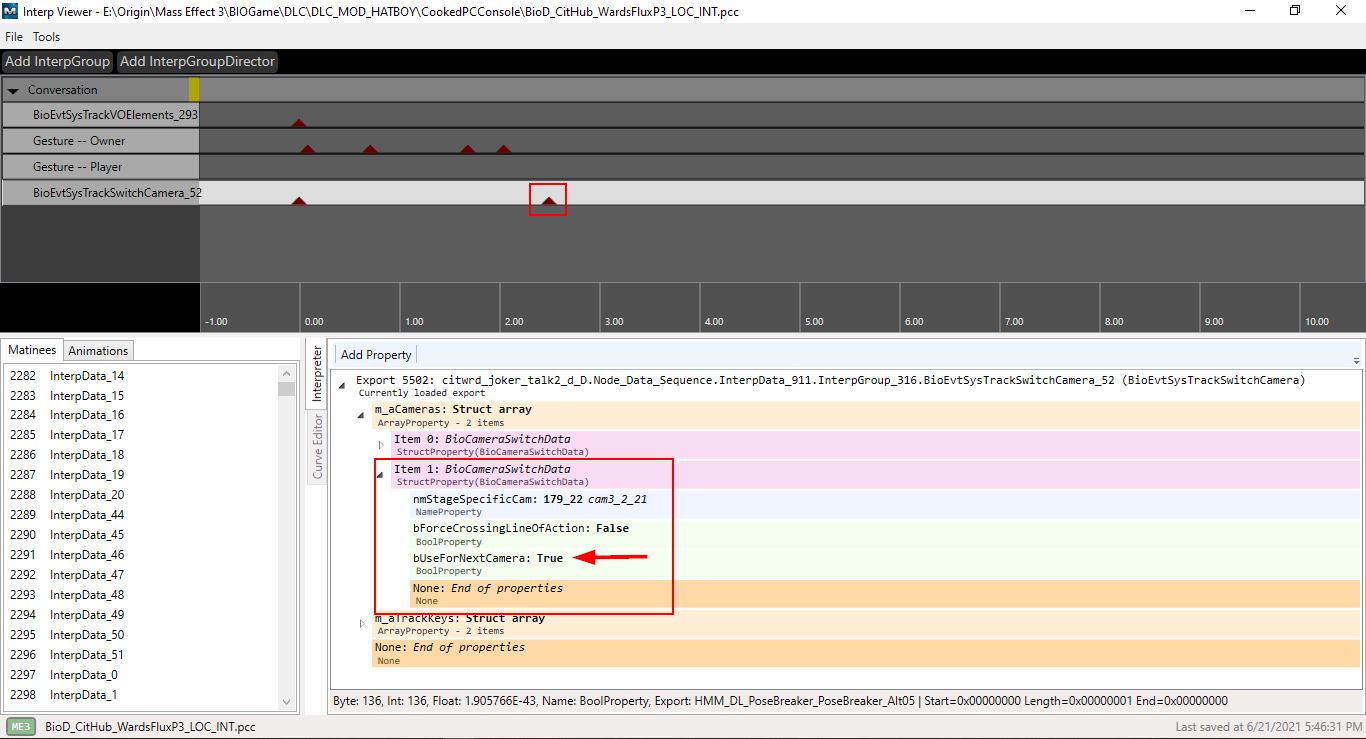Select the bUseForNextCamera property
The image size is (1366, 739).
click(886, 564)
